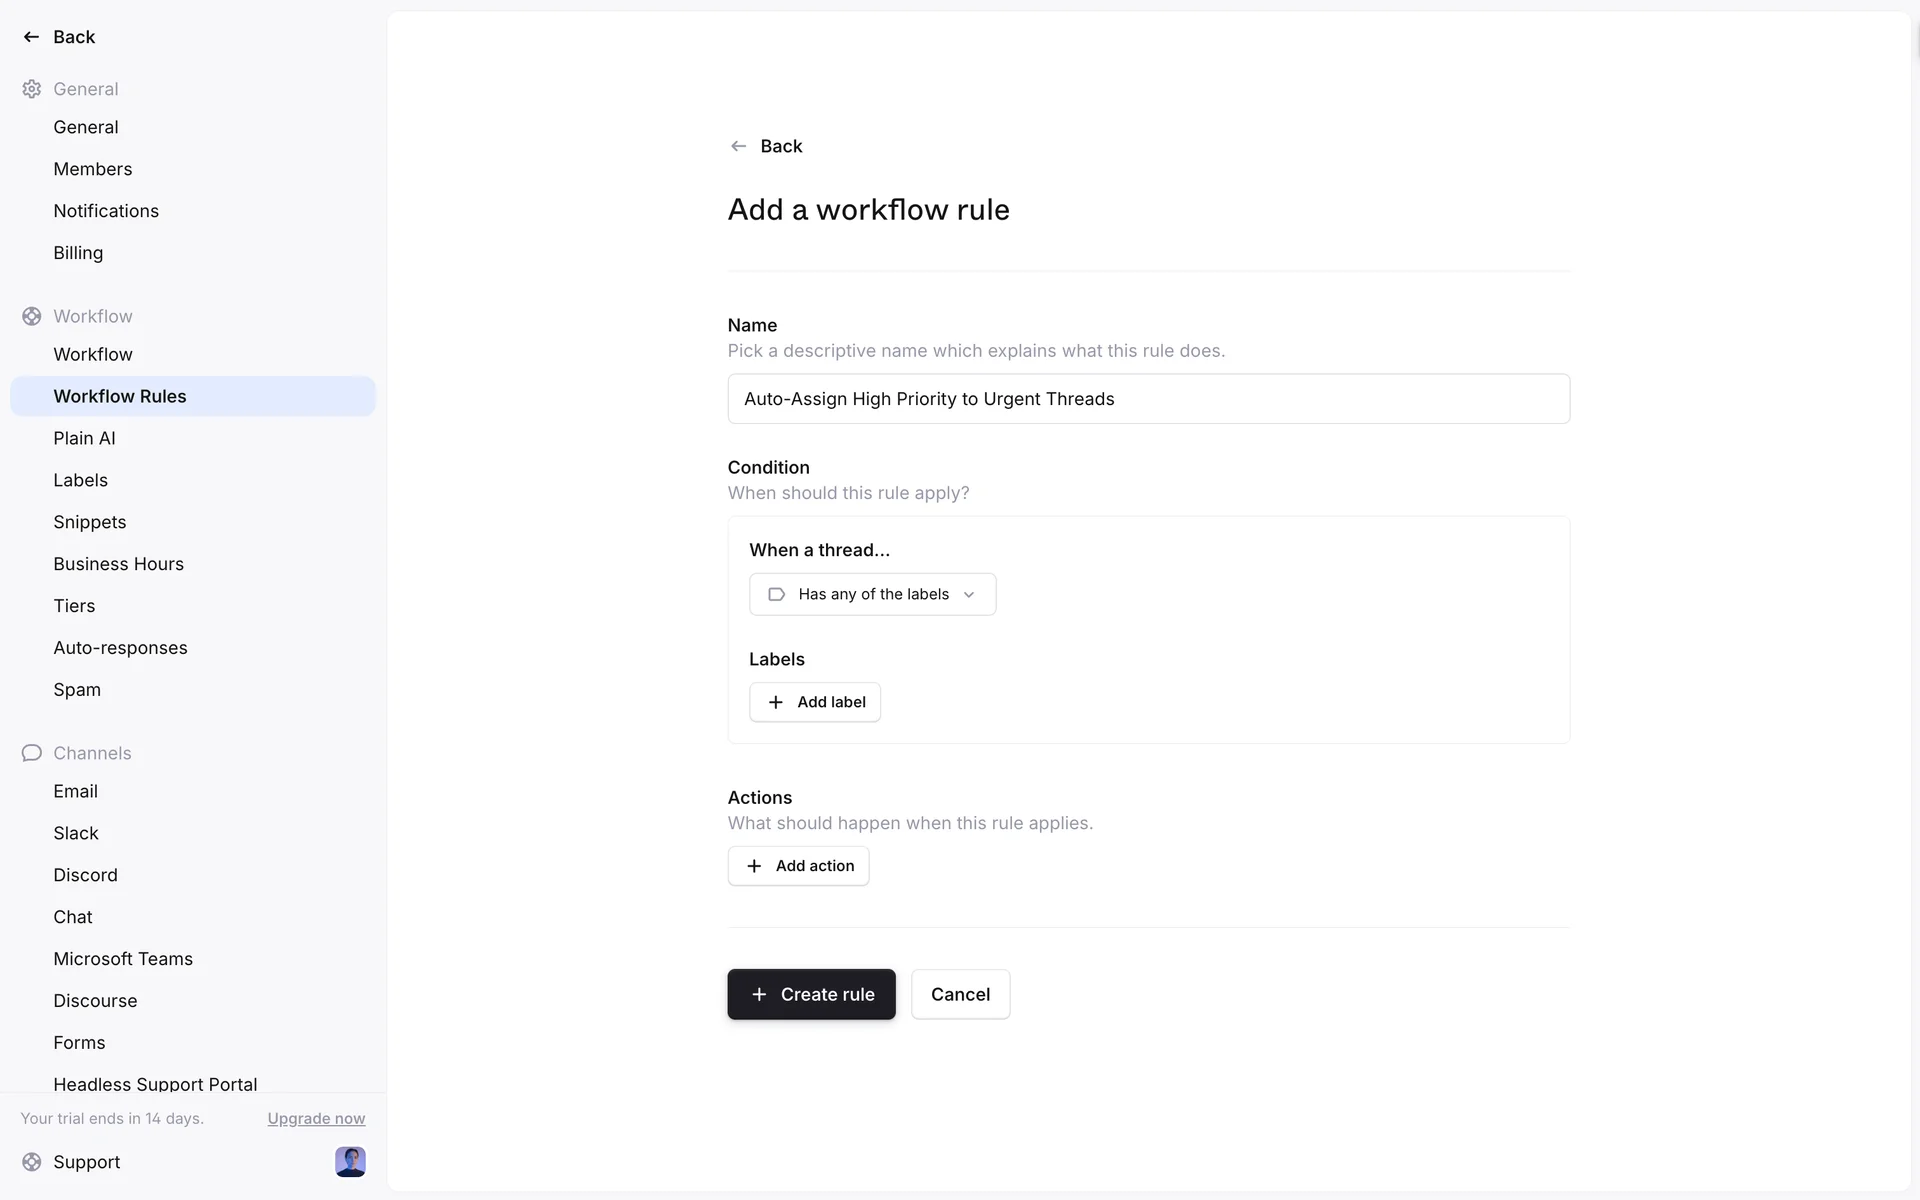This screenshot has height=1200, width=1920.
Task: Click the General section gear icon
Action: (x=32, y=89)
